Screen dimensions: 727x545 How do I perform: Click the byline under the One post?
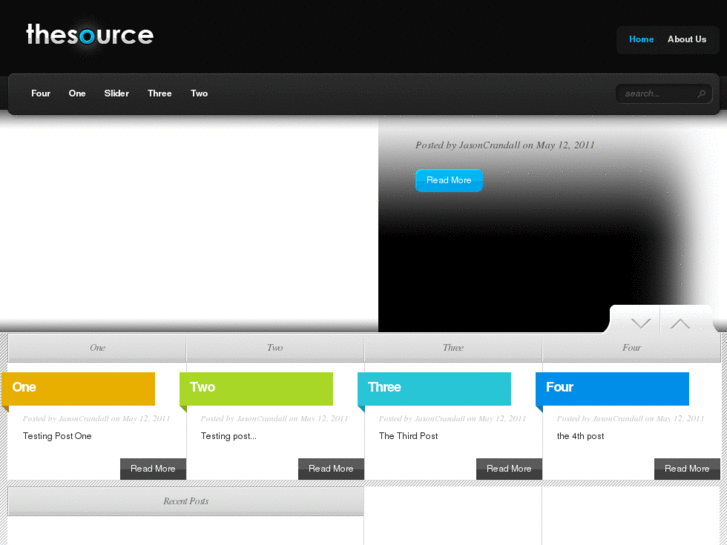96,418
